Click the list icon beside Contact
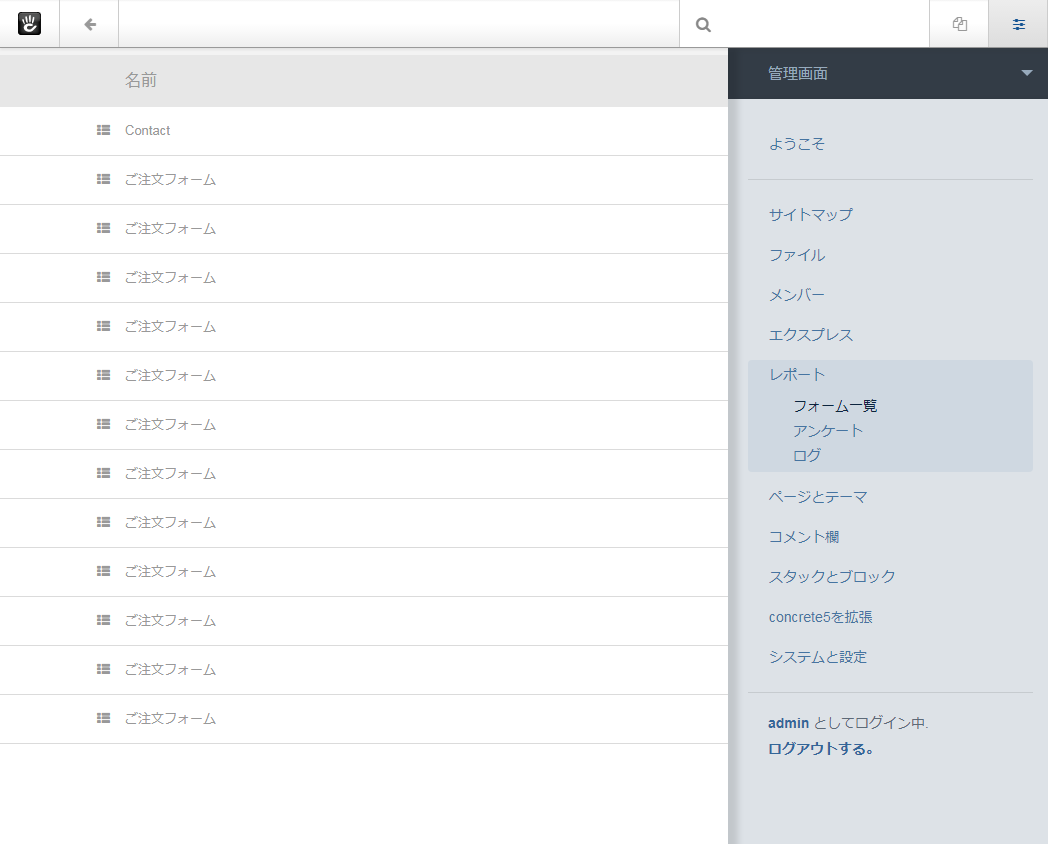The image size is (1048, 844). [104, 130]
